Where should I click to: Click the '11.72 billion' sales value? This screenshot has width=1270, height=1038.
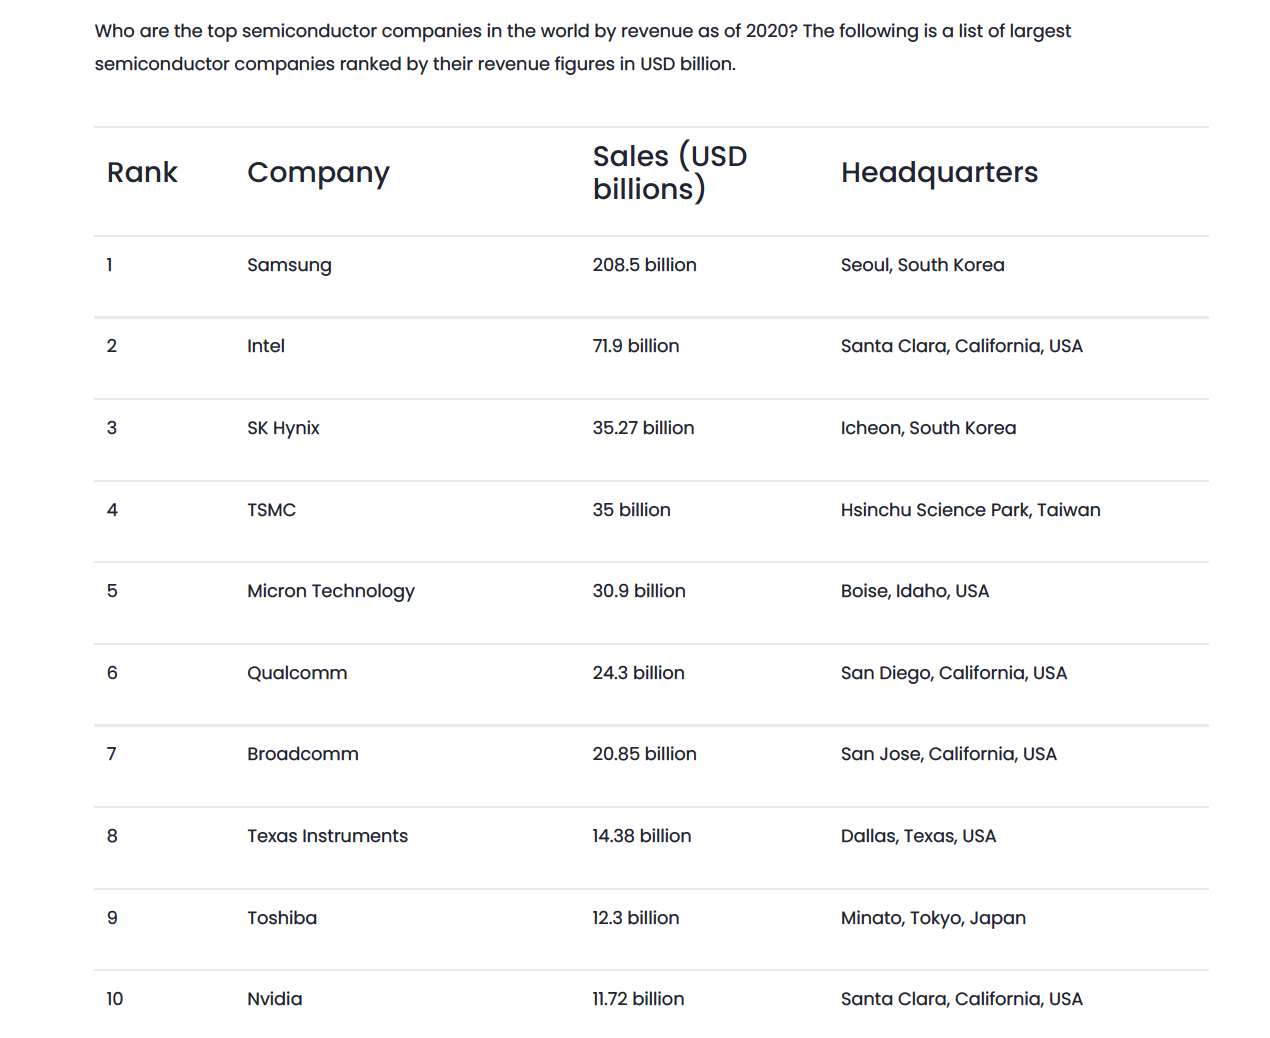coord(638,999)
